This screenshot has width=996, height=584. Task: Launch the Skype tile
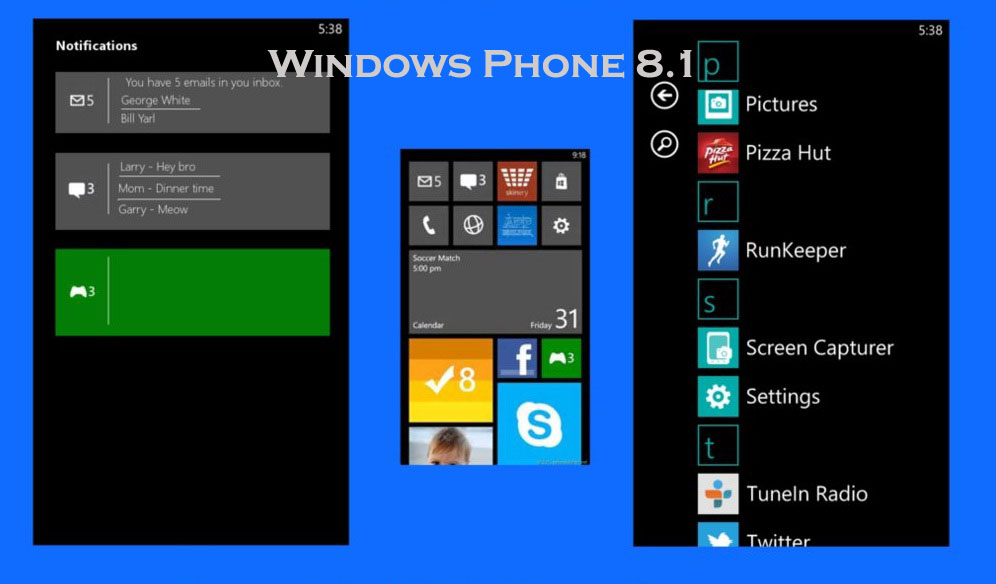tap(539, 423)
